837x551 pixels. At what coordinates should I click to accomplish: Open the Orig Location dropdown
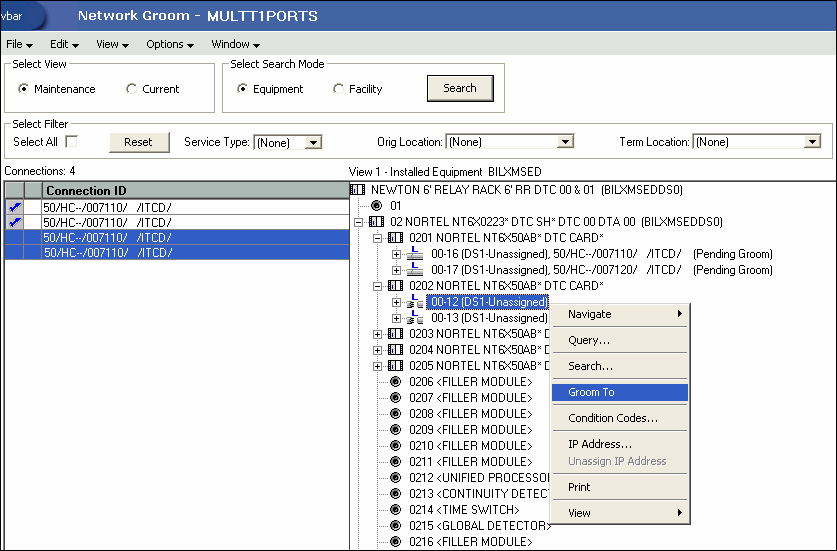coord(565,143)
